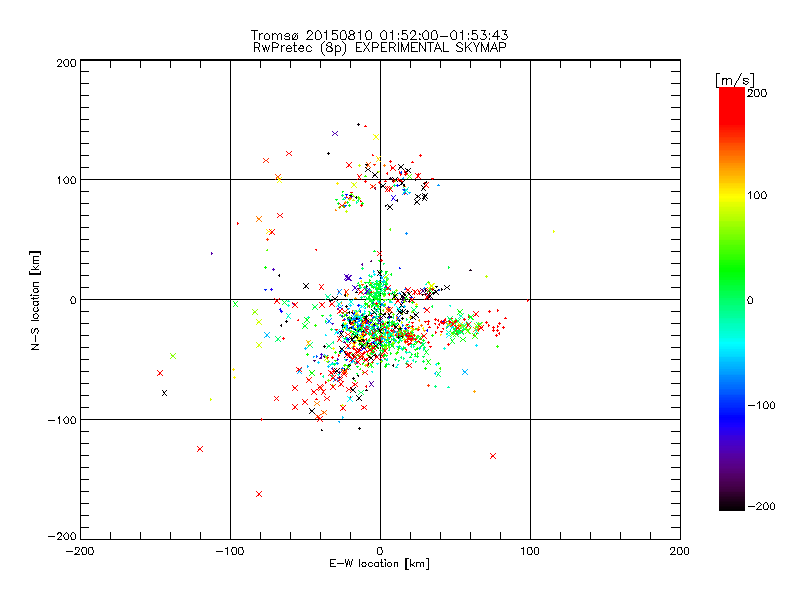Click the x-axis tick label '-200'

tap(80, 551)
